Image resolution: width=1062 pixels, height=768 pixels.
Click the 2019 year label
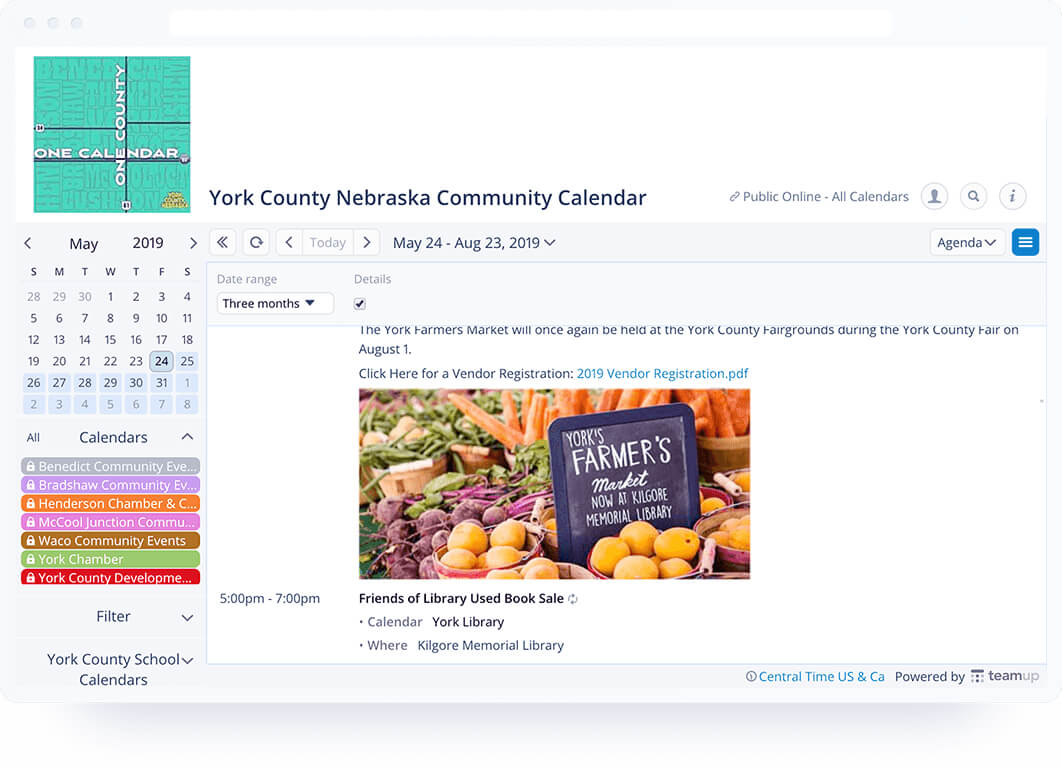148,243
